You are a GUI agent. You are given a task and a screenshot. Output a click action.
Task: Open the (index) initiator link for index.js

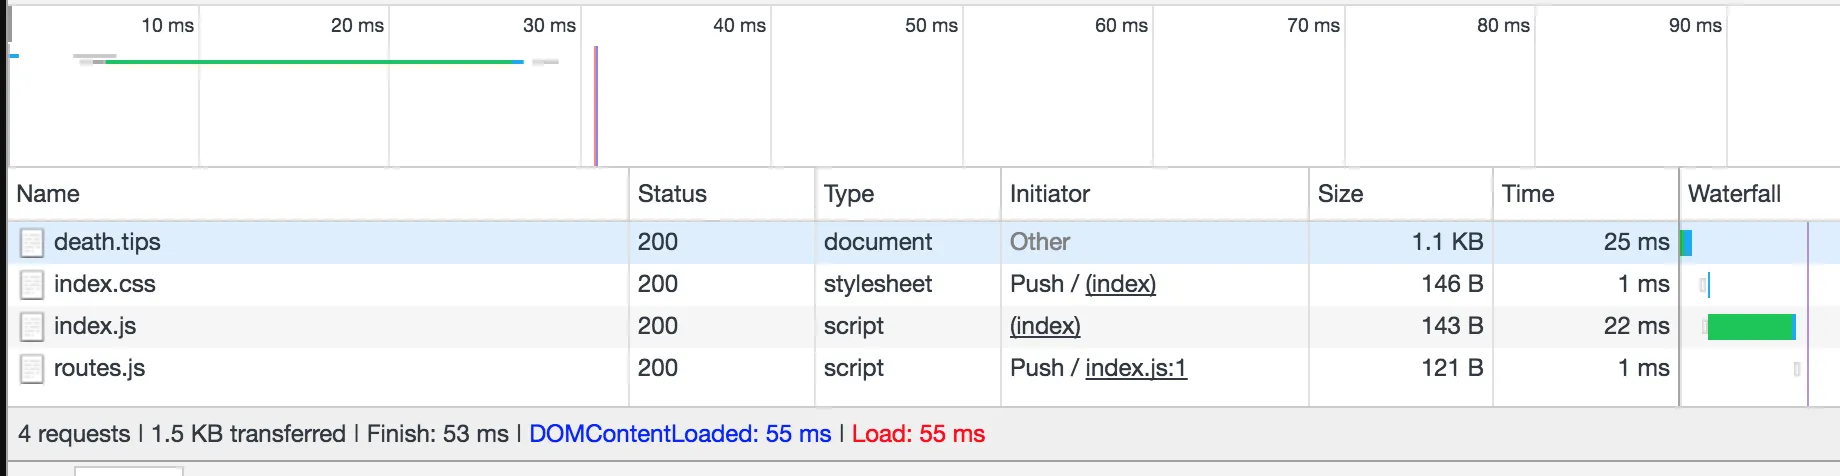(x=1045, y=326)
